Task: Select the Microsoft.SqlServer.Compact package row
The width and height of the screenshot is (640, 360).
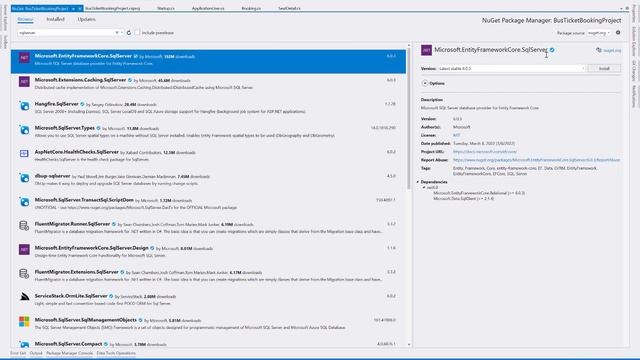Action: pyautogui.click(x=208, y=344)
